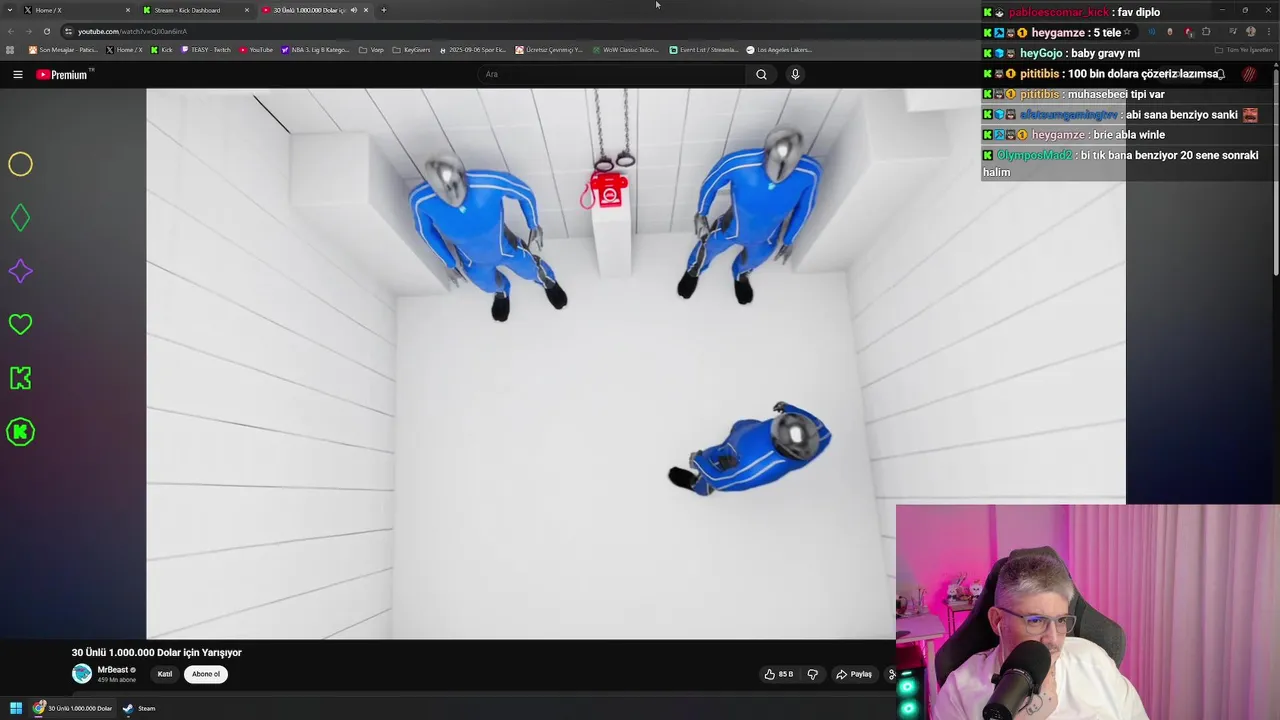Click the yellow circle overlay icon
The width and height of the screenshot is (1280, 720).
pyautogui.click(x=20, y=164)
